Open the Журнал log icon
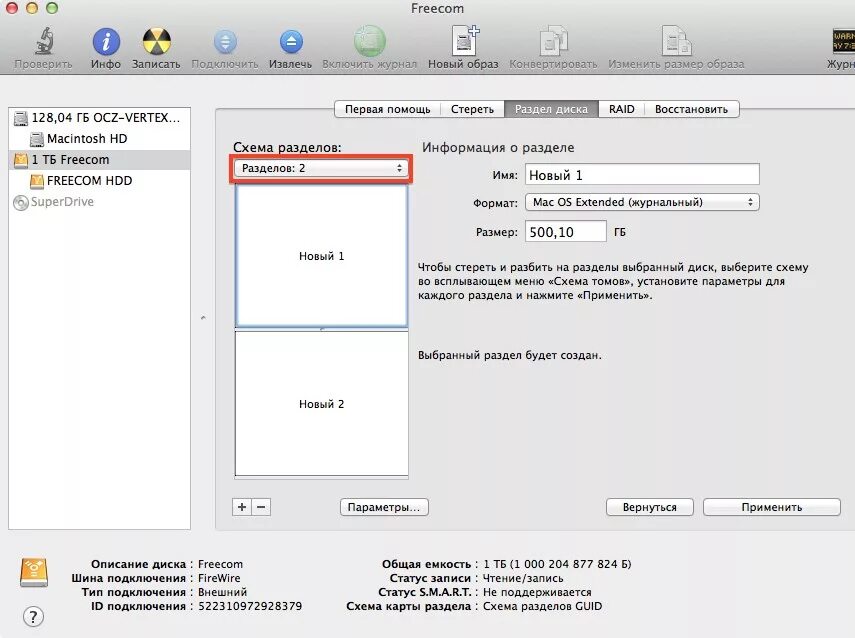Viewport: 855px width, 638px height. [843, 41]
